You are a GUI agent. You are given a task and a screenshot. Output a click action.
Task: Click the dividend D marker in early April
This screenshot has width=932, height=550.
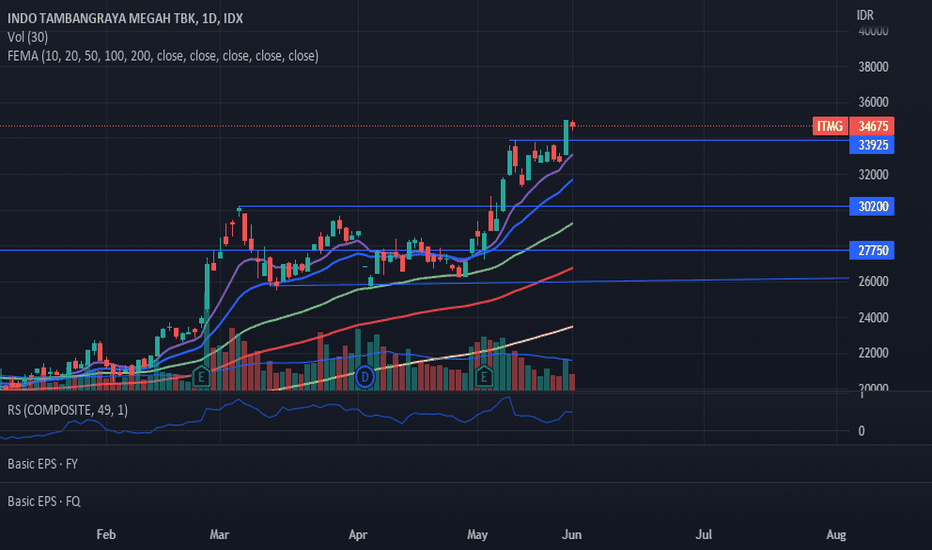pos(365,377)
